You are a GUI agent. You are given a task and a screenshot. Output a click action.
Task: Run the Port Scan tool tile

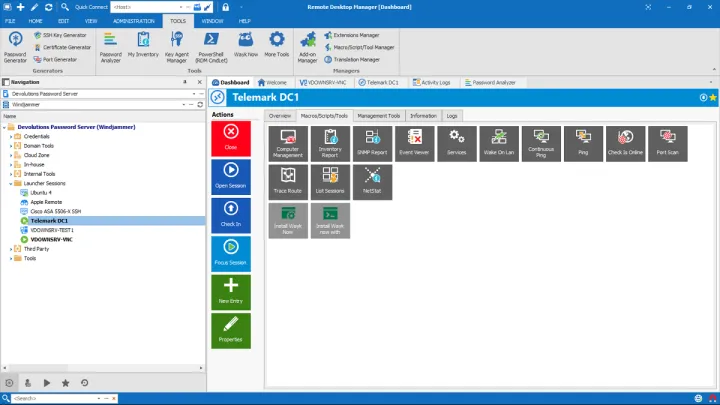point(667,143)
